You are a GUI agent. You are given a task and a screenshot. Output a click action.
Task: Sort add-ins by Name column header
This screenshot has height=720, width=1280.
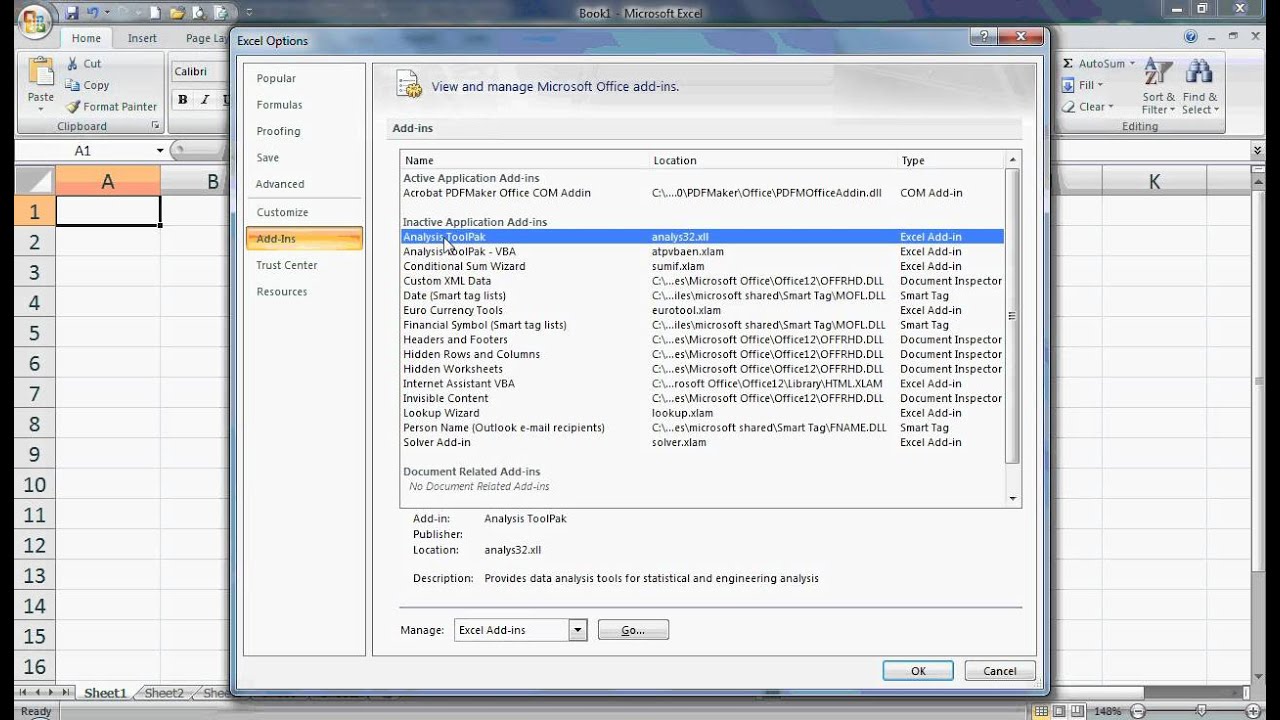point(524,160)
